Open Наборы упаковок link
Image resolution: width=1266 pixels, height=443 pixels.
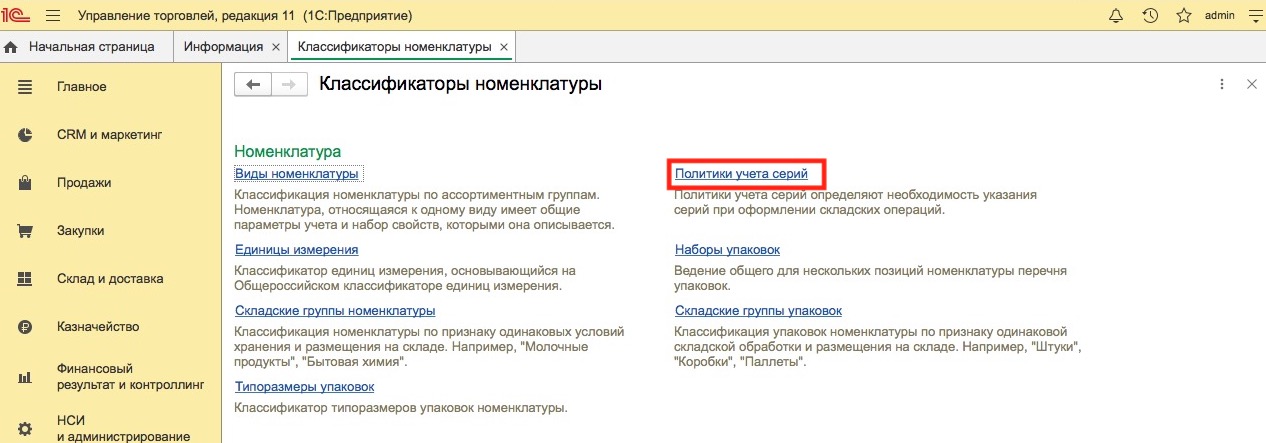click(727, 249)
